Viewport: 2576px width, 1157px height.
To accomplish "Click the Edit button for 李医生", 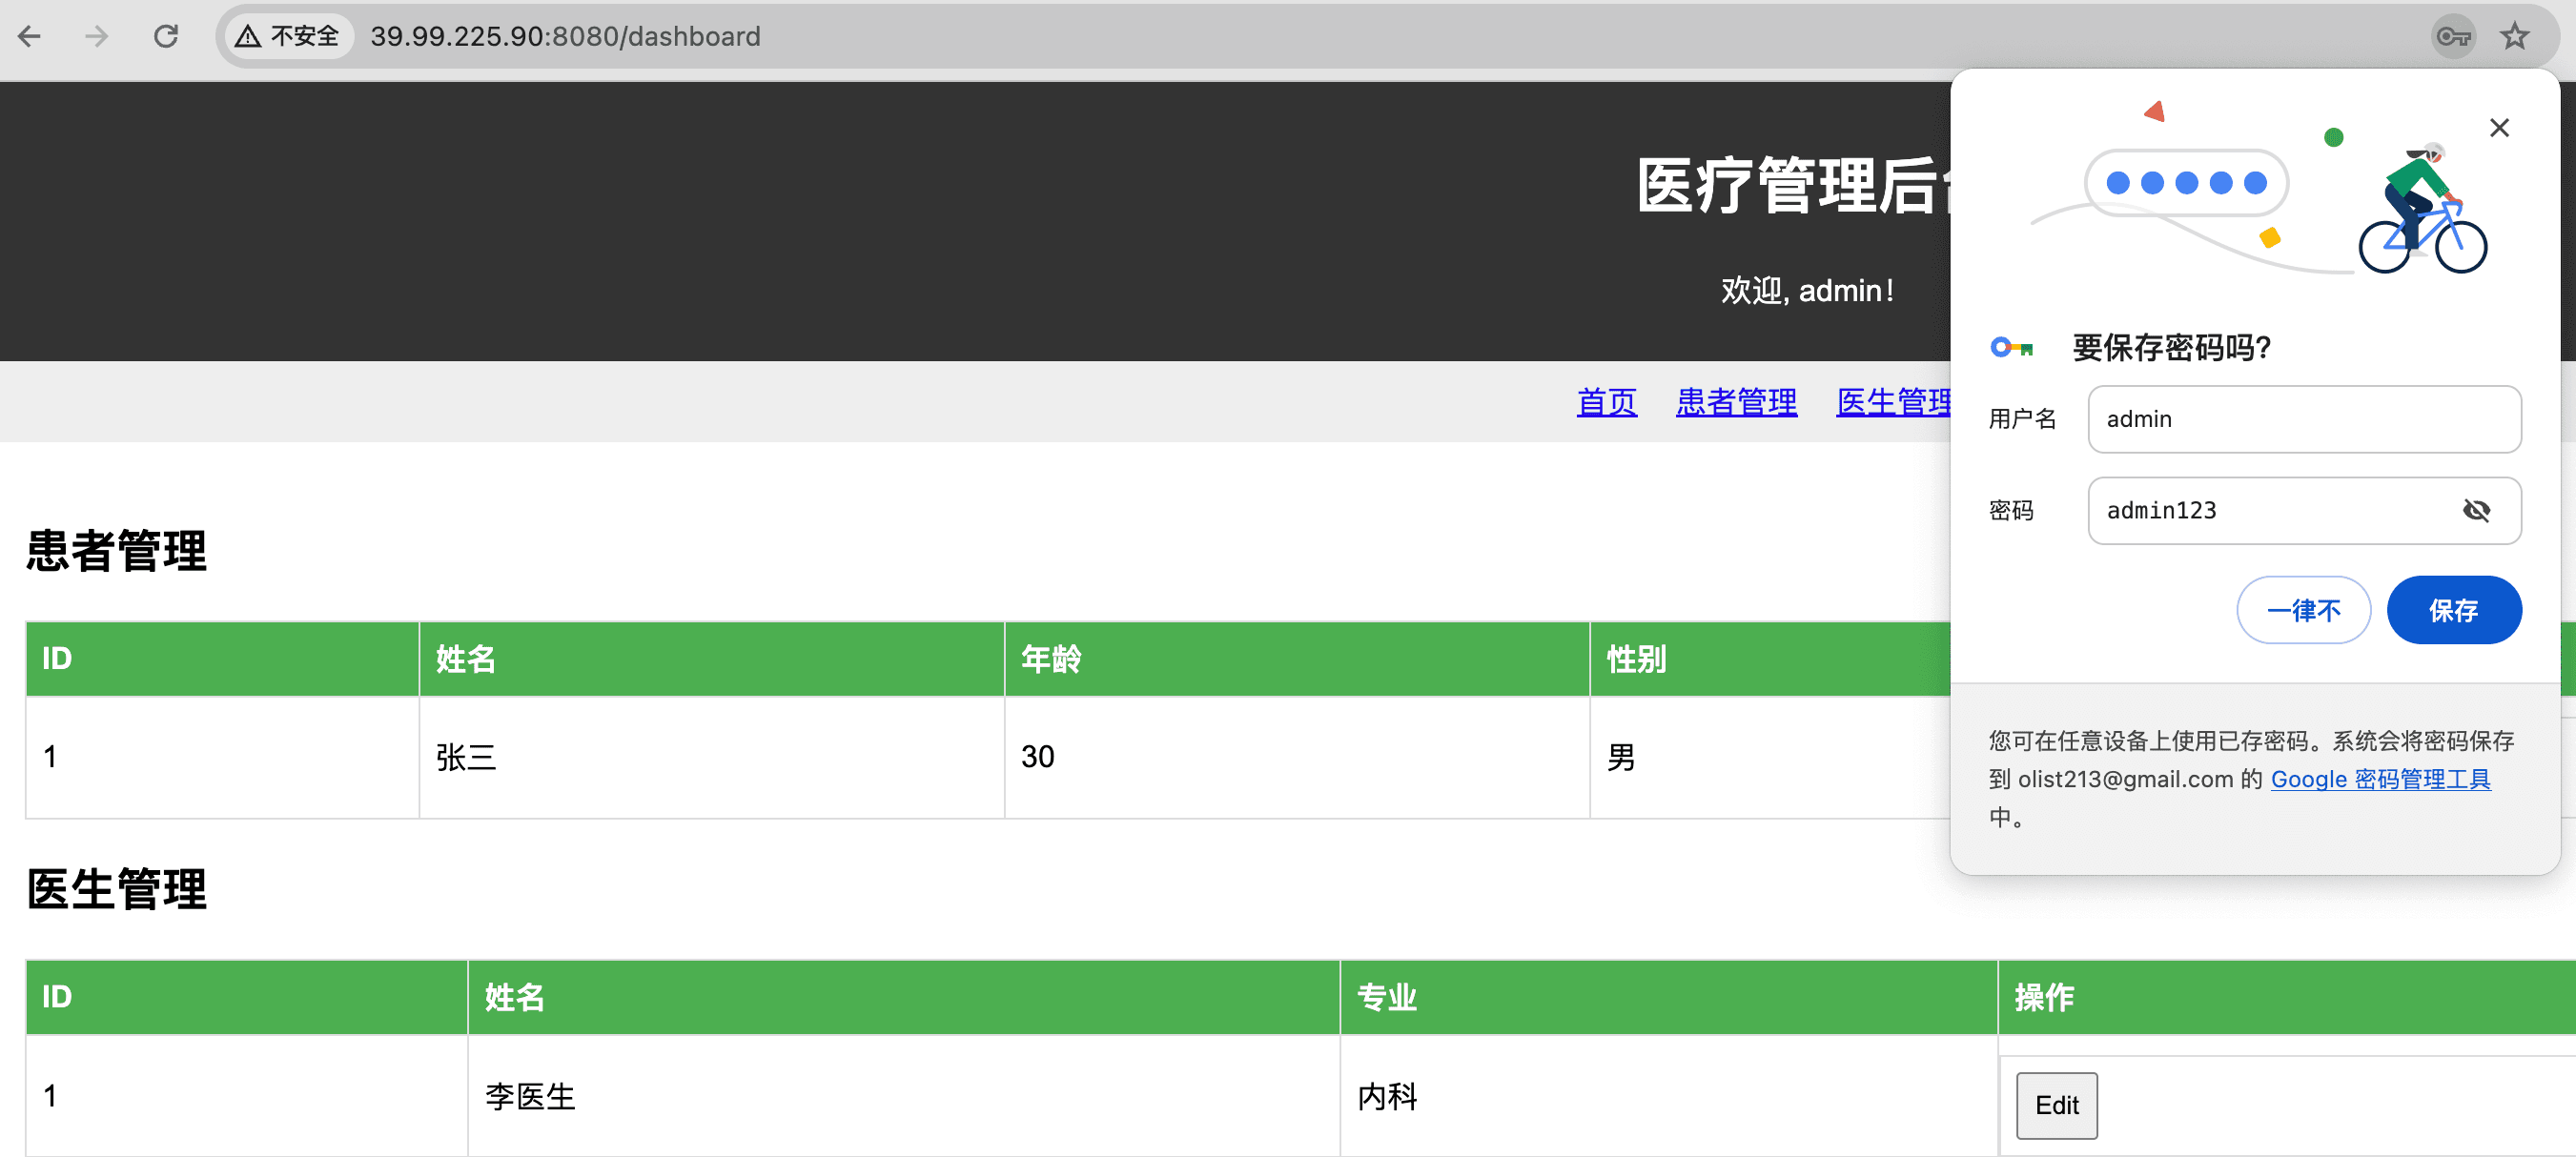I will (2056, 1105).
